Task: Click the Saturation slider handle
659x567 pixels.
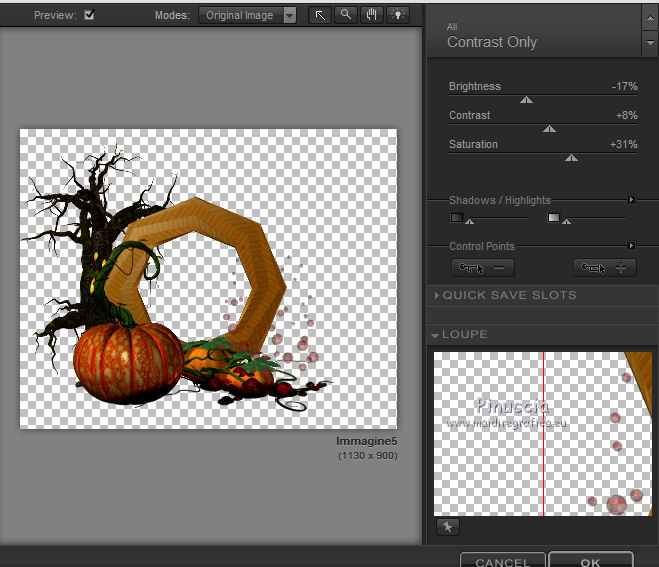Action: tap(571, 158)
